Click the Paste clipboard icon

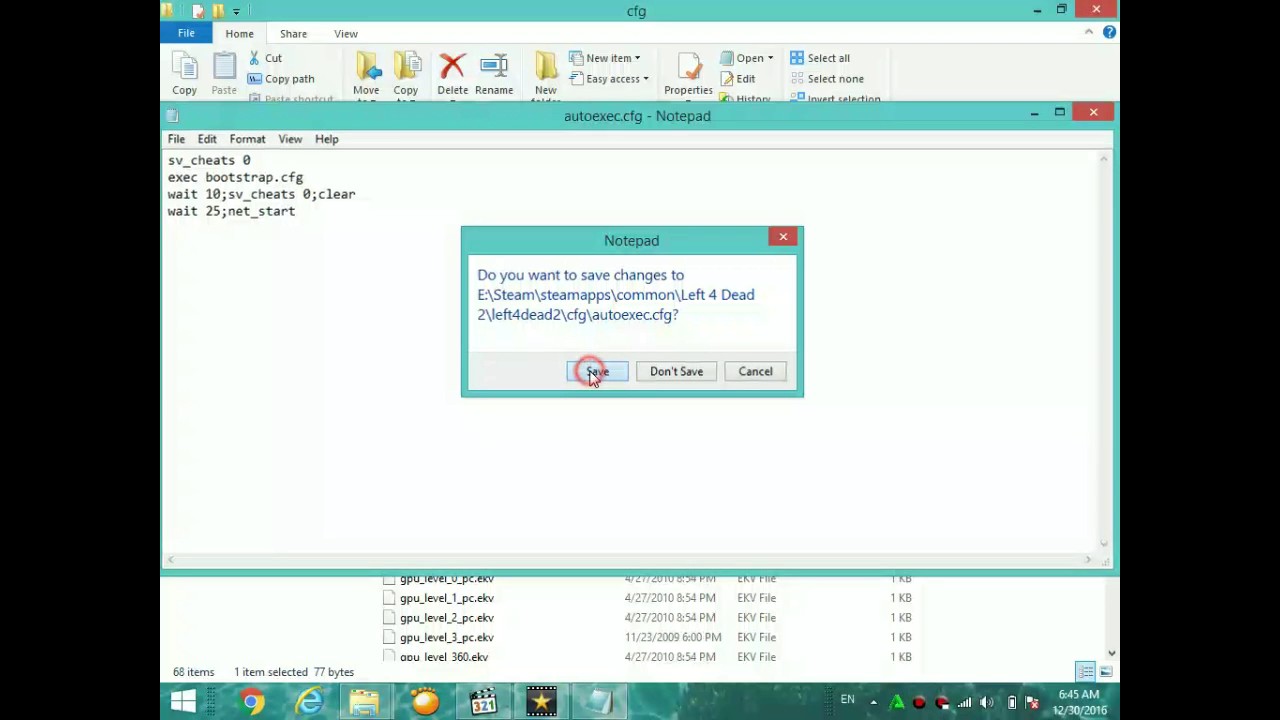point(224,74)
